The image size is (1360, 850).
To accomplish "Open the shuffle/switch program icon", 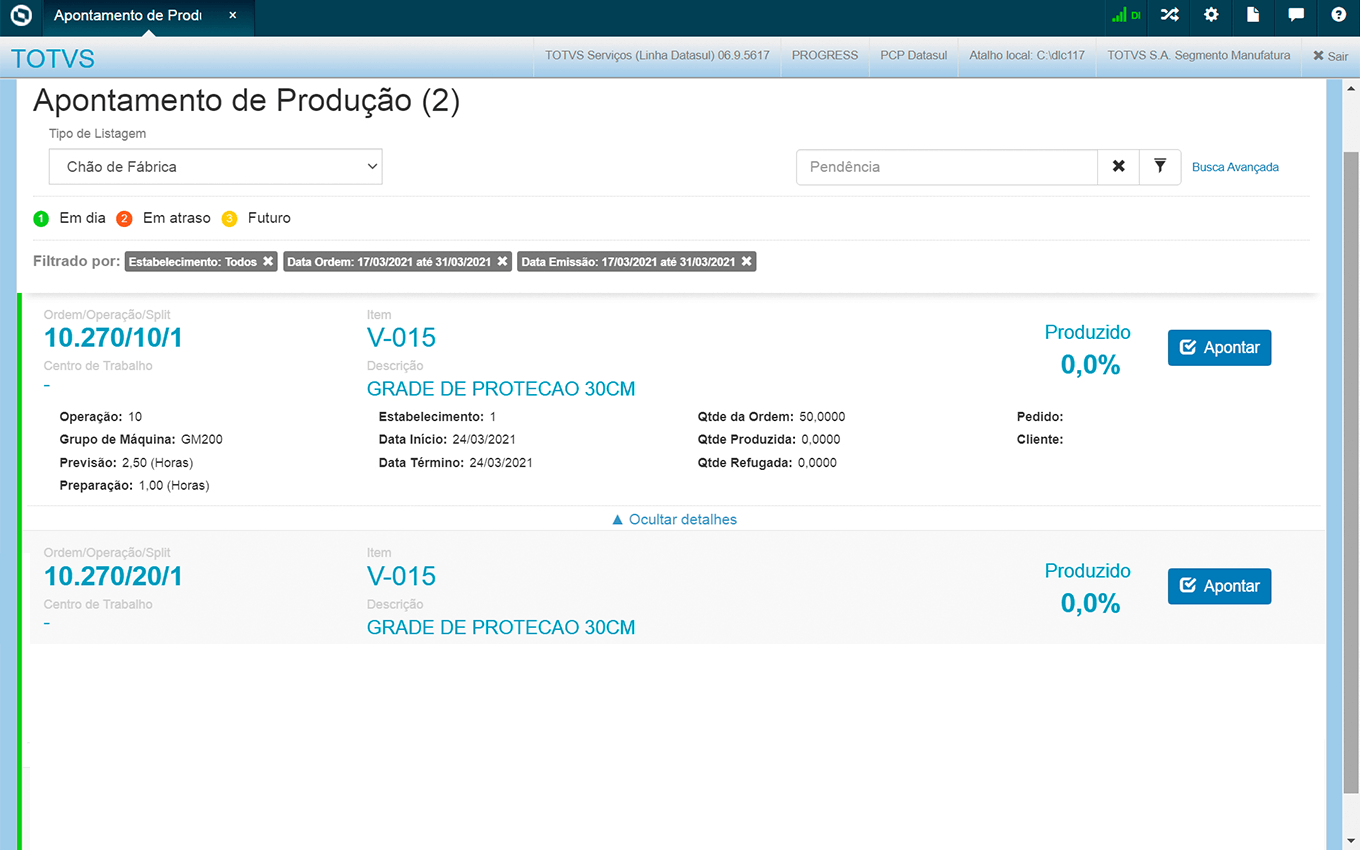I will [x=1169, y=15].
